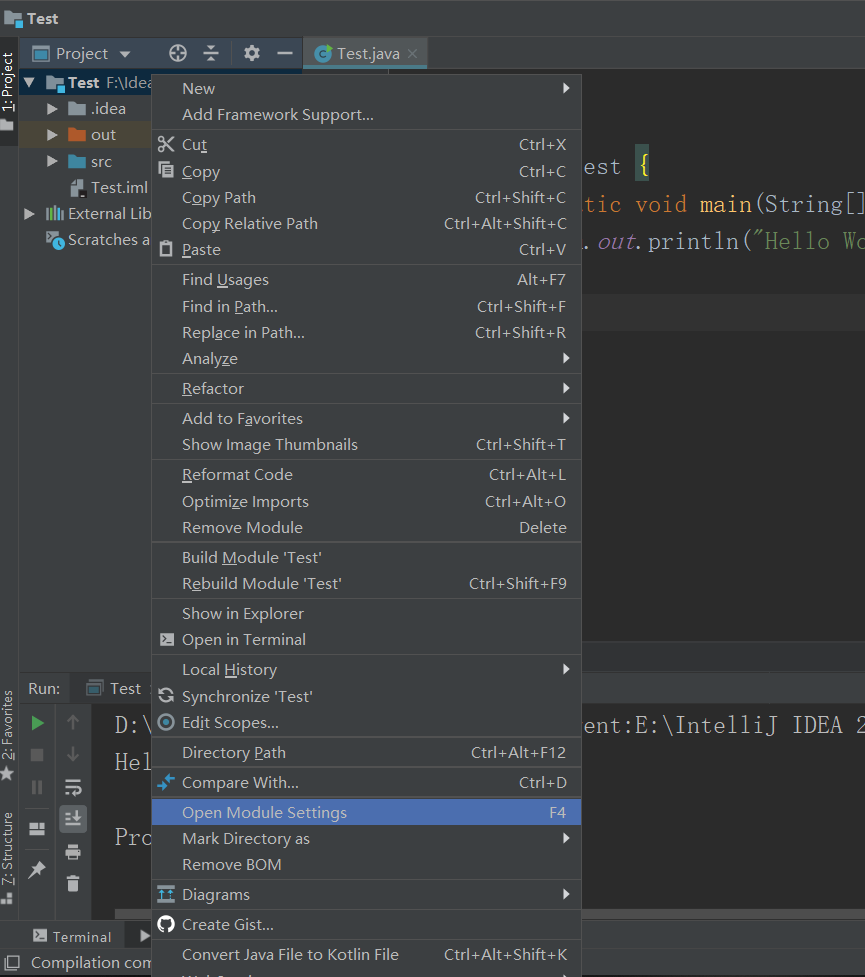Choose Compare With...
Image resolution: width=865 pixels, height=977 pixels.
pos(366,783)
